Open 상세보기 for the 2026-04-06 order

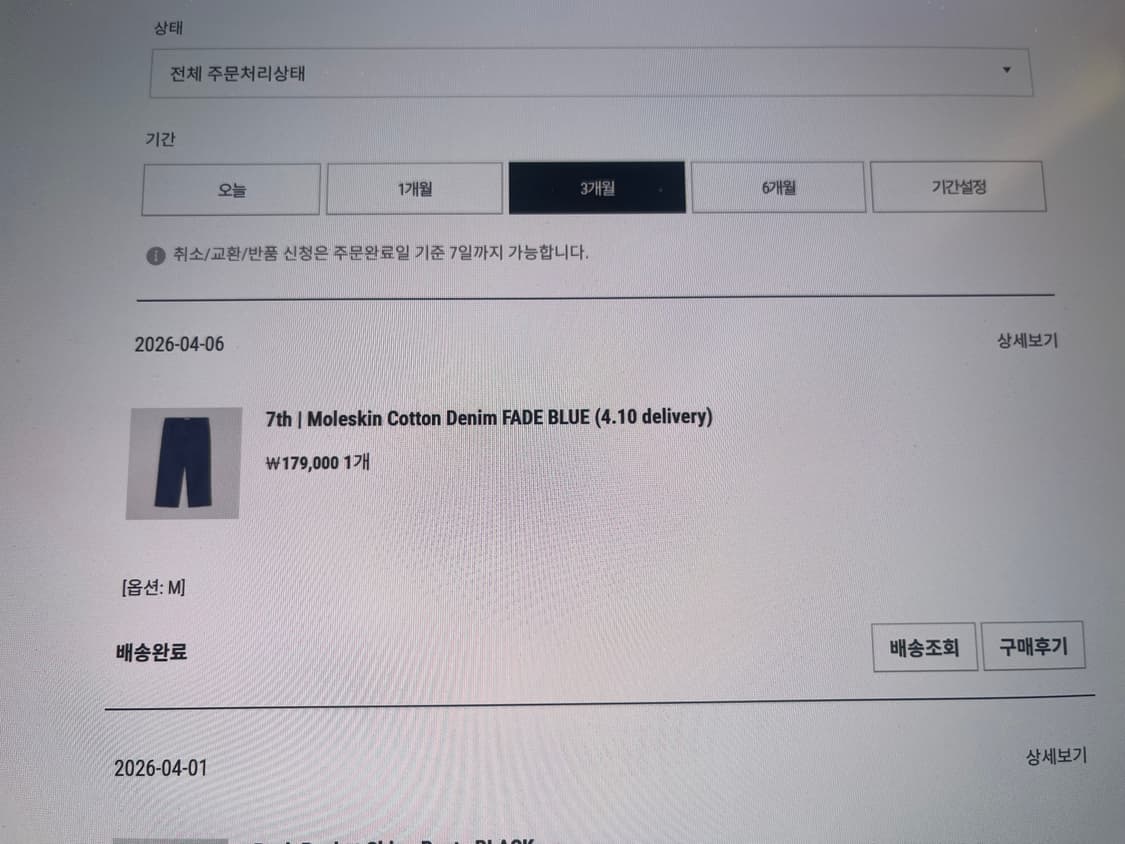(1027, 340)
